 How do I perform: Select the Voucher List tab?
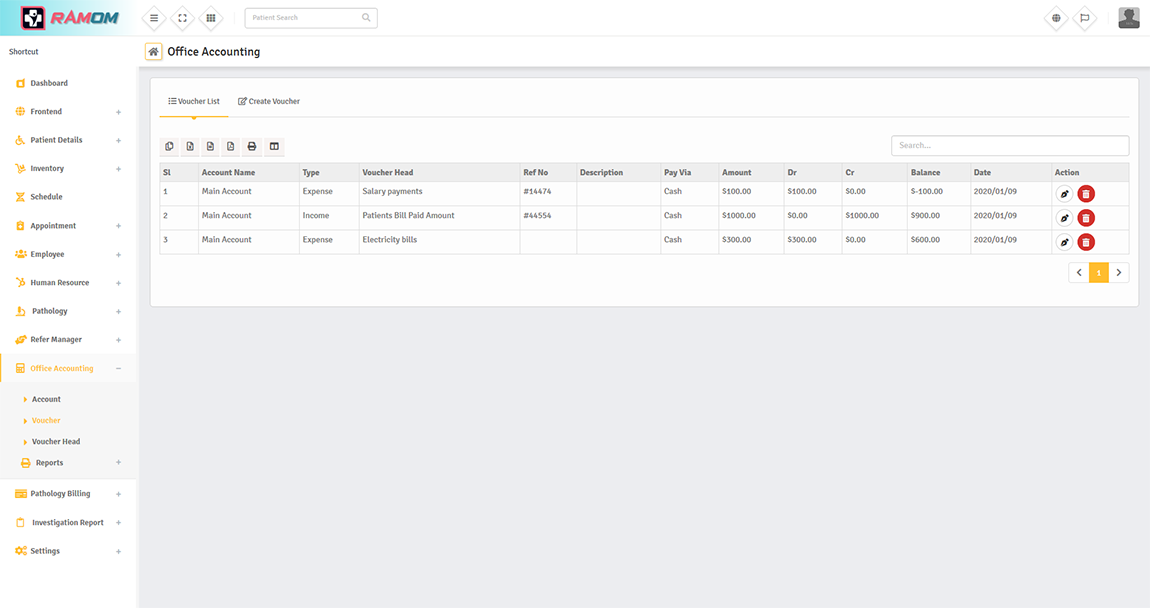click(x=194, y=101)
